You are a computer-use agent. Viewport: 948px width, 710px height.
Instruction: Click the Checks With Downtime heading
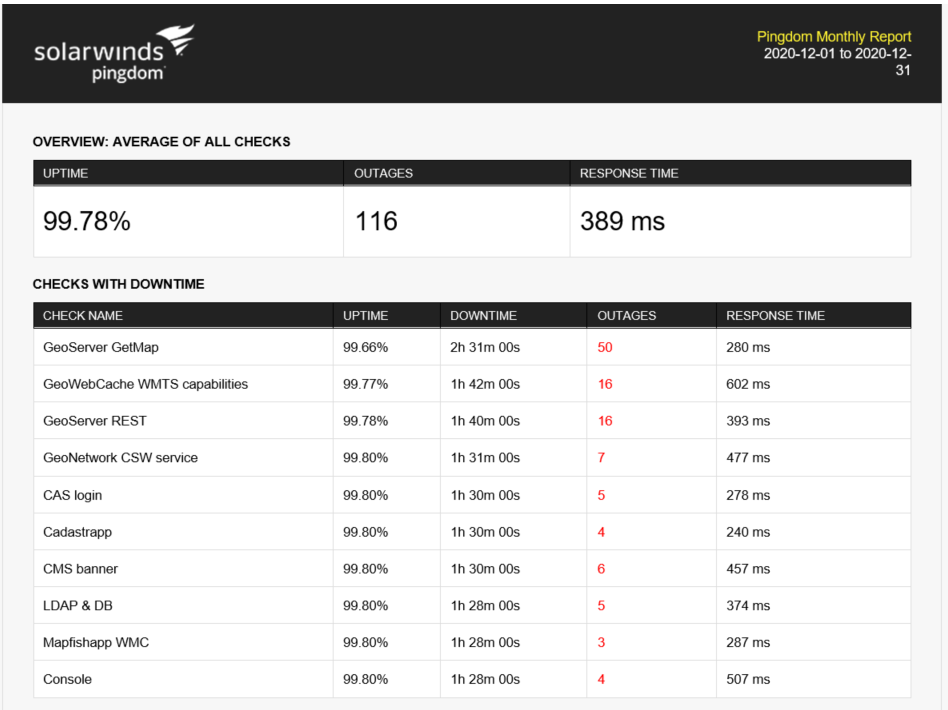coord(118,284)
